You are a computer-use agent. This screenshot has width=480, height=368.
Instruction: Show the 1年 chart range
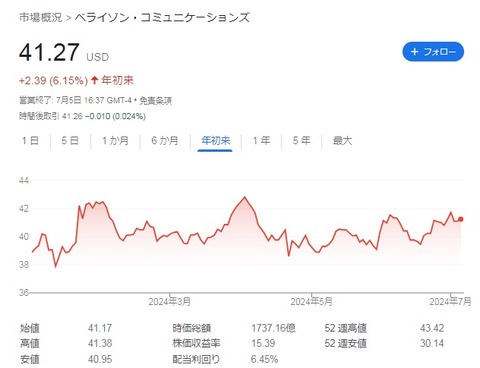tap(261, 140)
